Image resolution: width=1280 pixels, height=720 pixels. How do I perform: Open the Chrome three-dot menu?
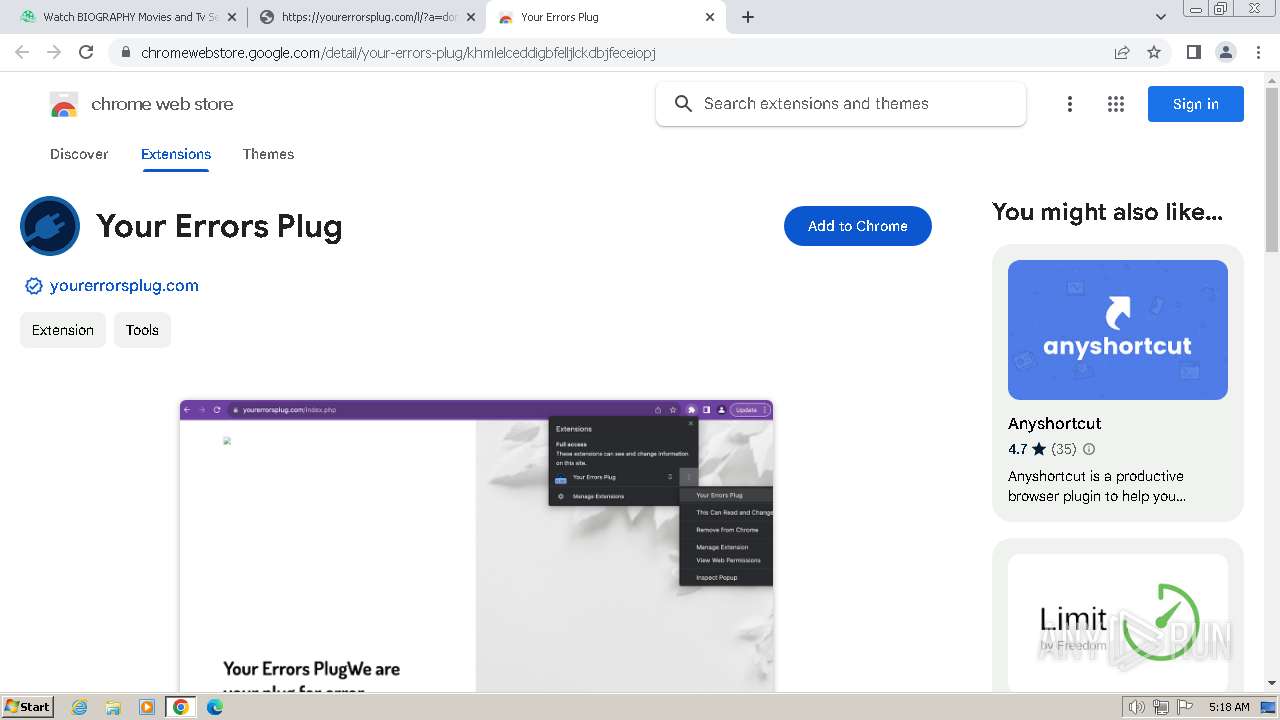(x=1258, y=52)
